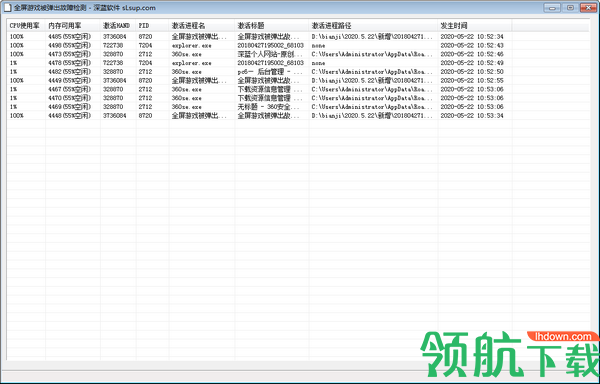This screenshot has height=384, width=600.
Task: Select the memory cell 4469 (55%空闲)
Action: click(70, 107)
